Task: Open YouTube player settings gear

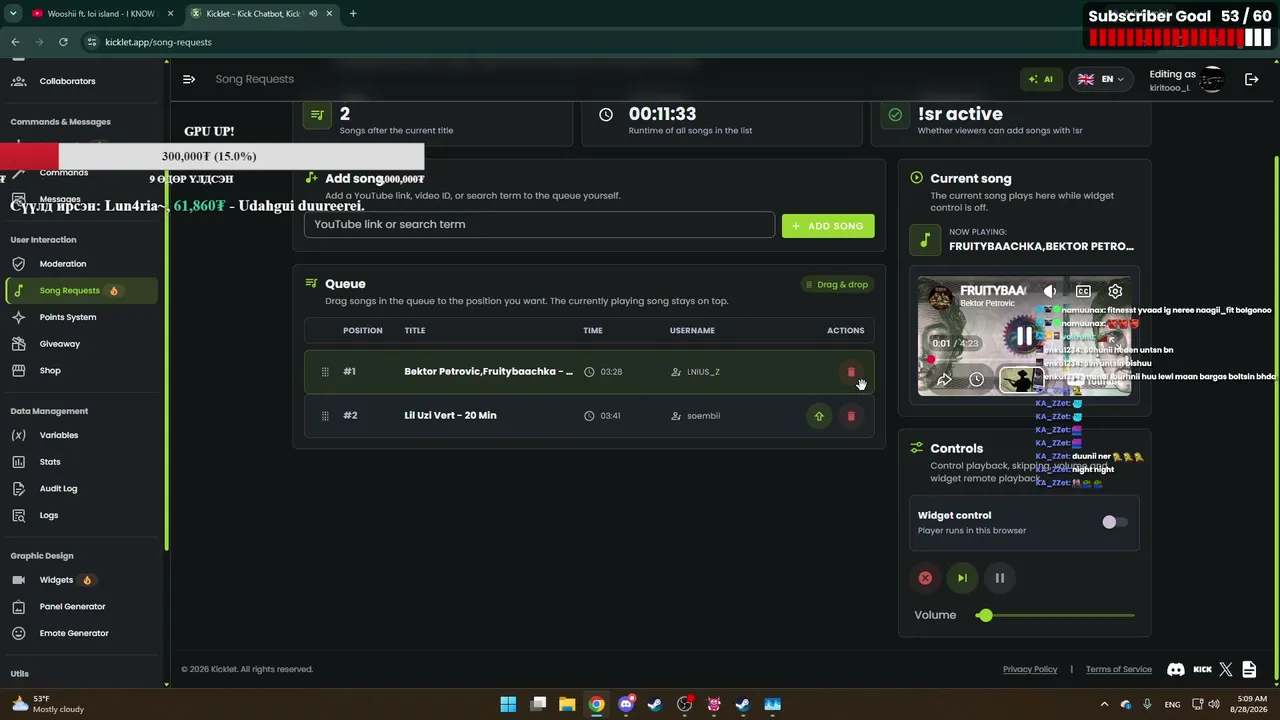Action: (x=1115, y=291)
